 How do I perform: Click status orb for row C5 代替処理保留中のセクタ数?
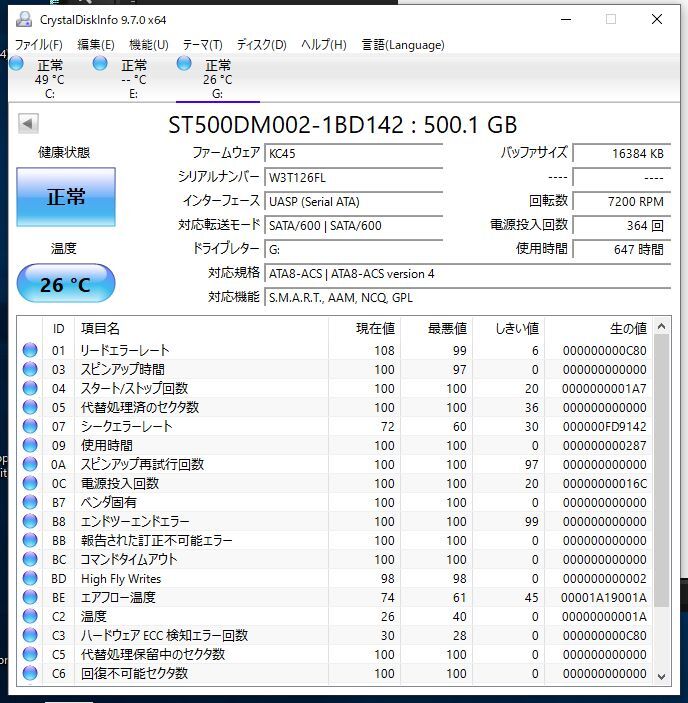30,654
